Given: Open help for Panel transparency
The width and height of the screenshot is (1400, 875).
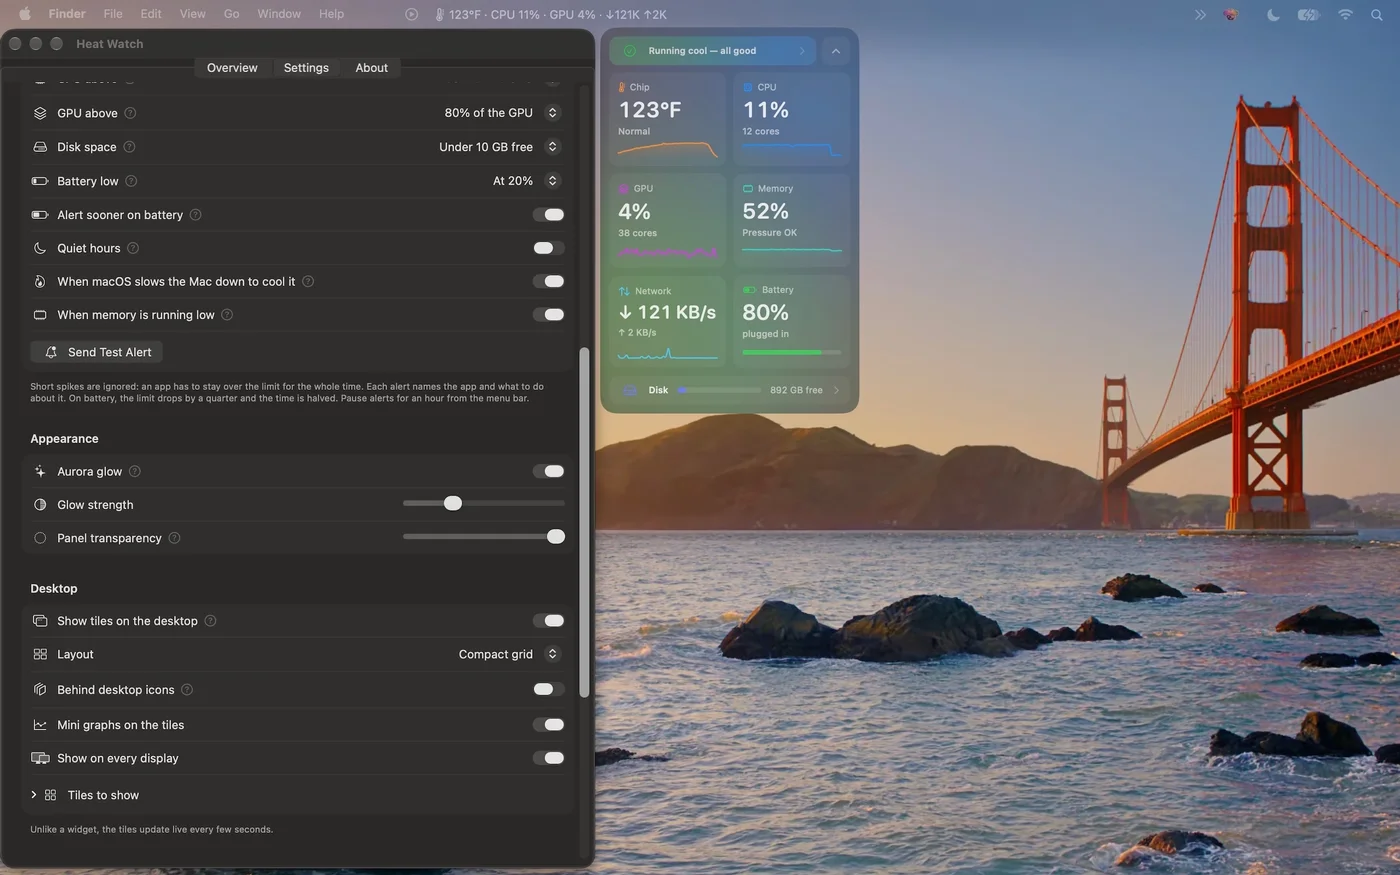Looking at the screenshot, I should [174, 538].
